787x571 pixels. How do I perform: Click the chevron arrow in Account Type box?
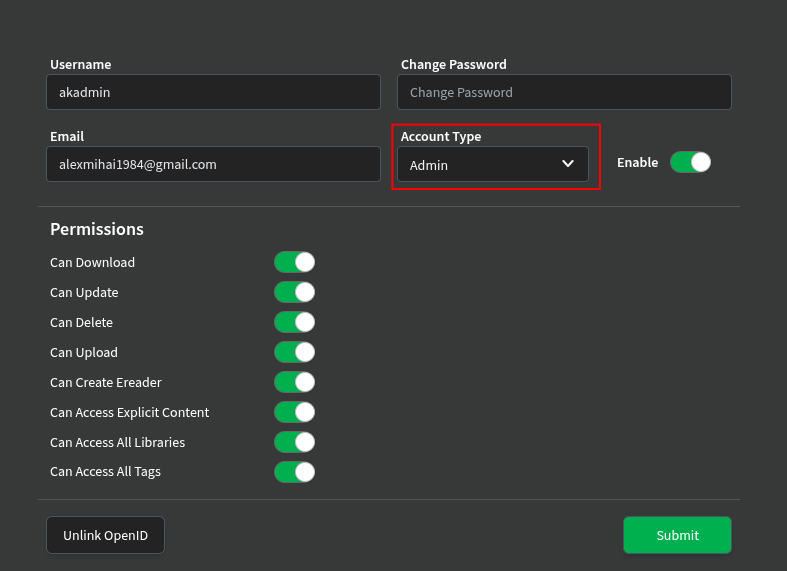pyautogui.click(x=568, y=164)
